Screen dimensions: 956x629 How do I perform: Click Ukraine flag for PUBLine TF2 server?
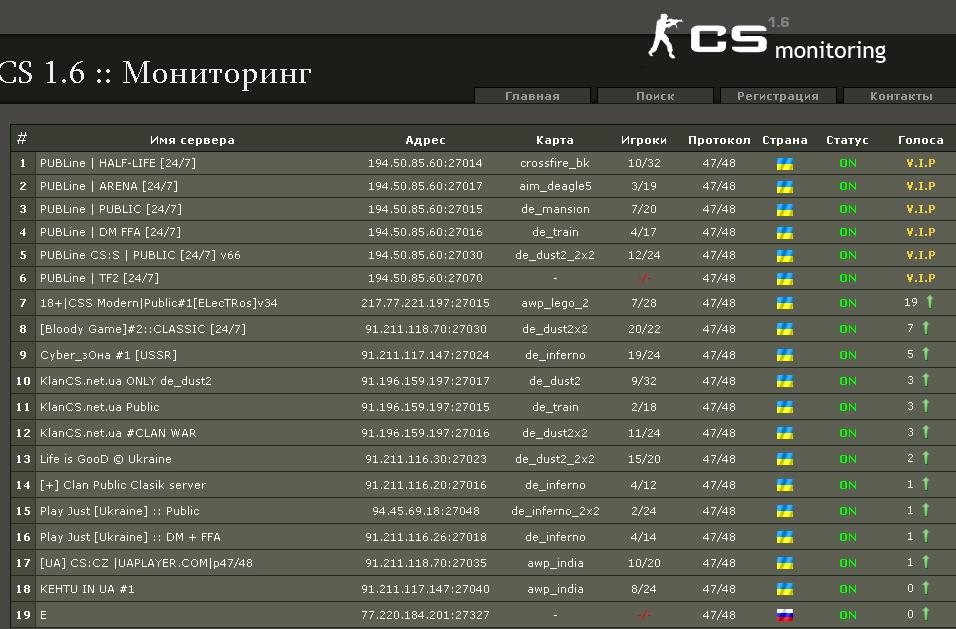click(x=785, y=279)
